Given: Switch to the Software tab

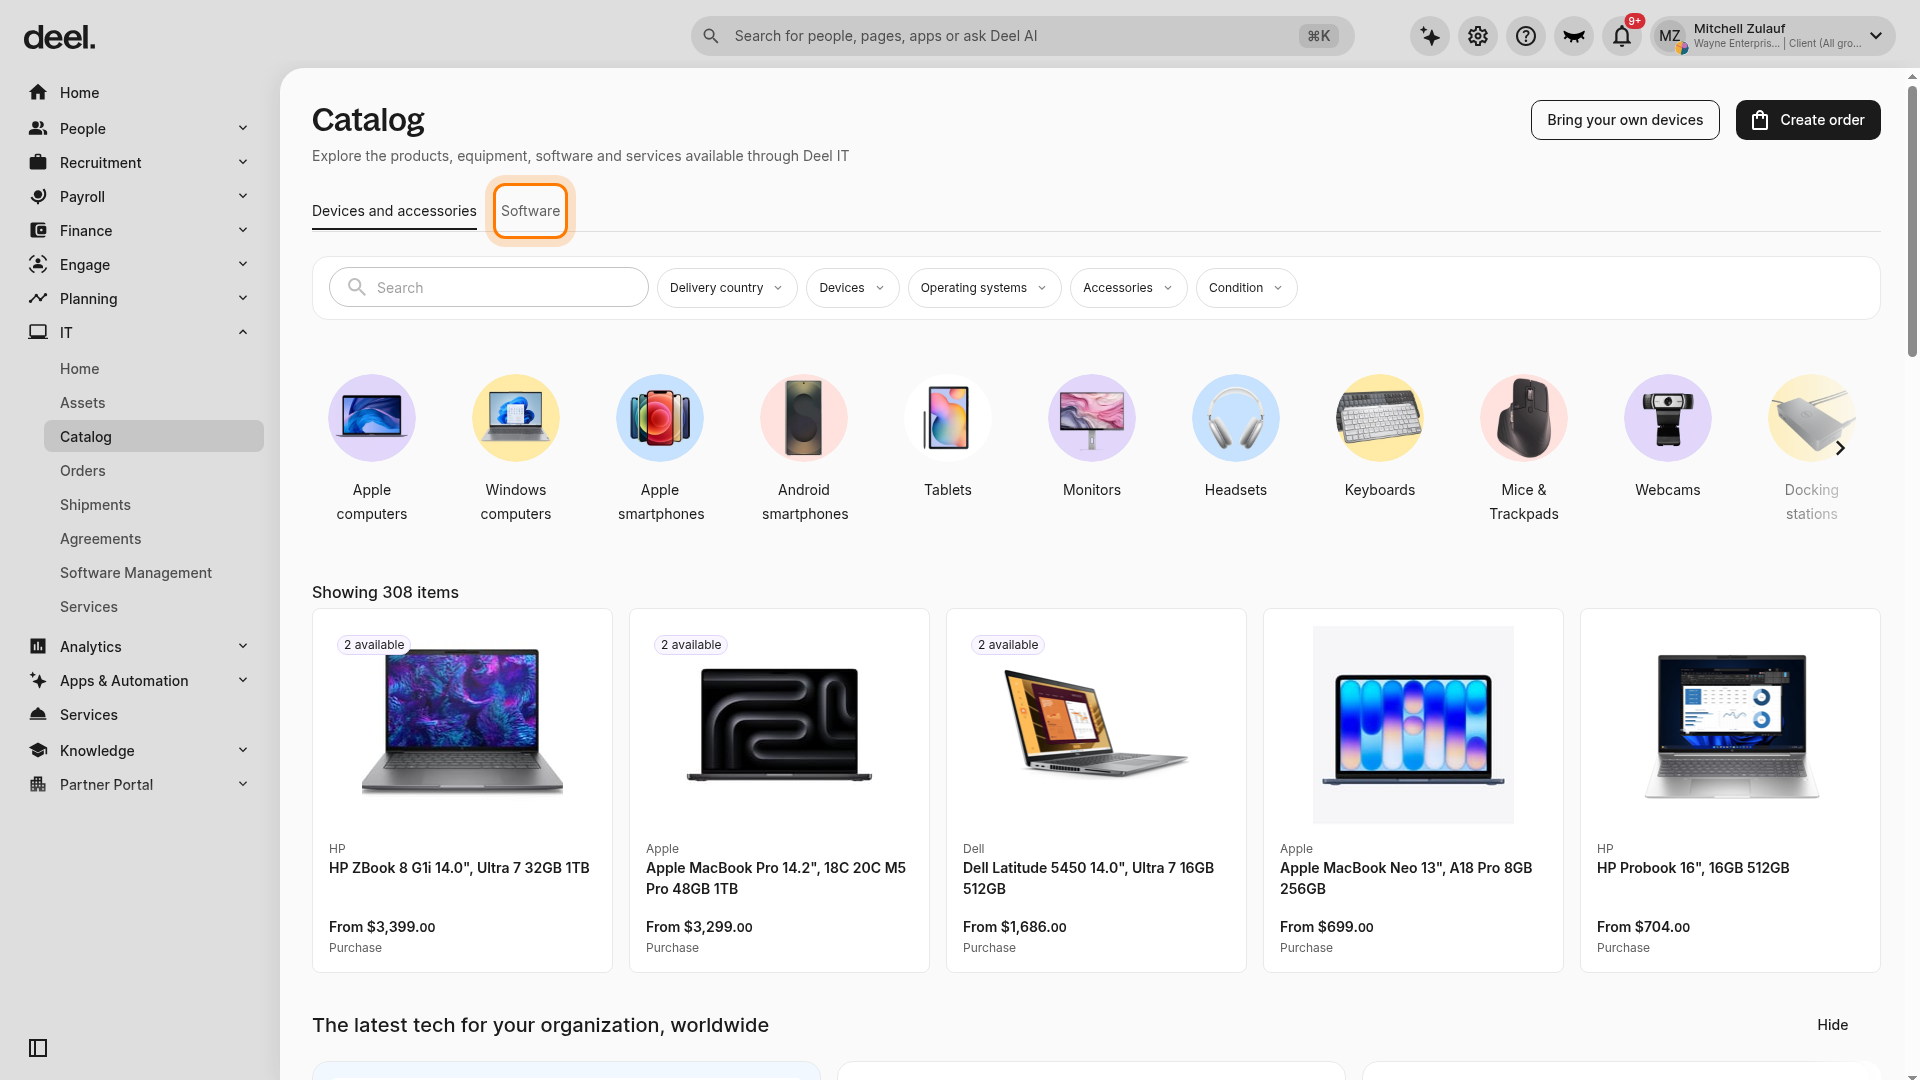Looking at the screenshot, I should point(530,211).
